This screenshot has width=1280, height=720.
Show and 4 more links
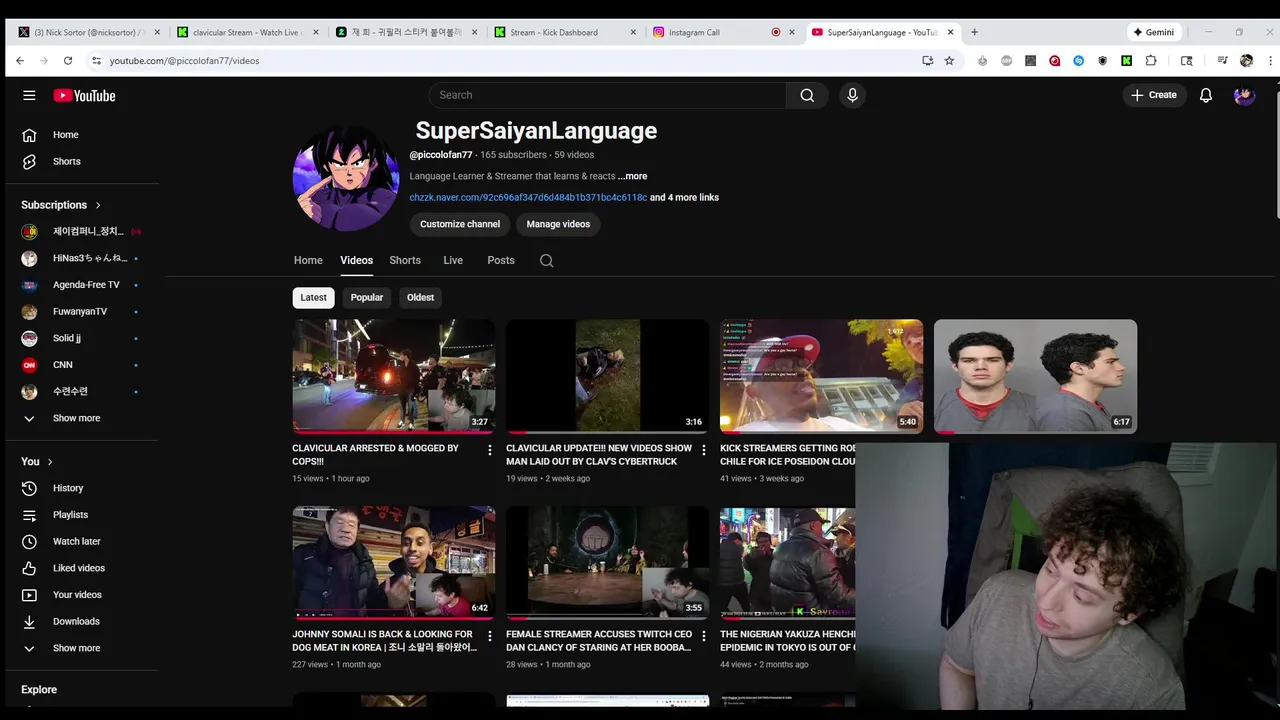pyautogui.click(x=684, y=198)
